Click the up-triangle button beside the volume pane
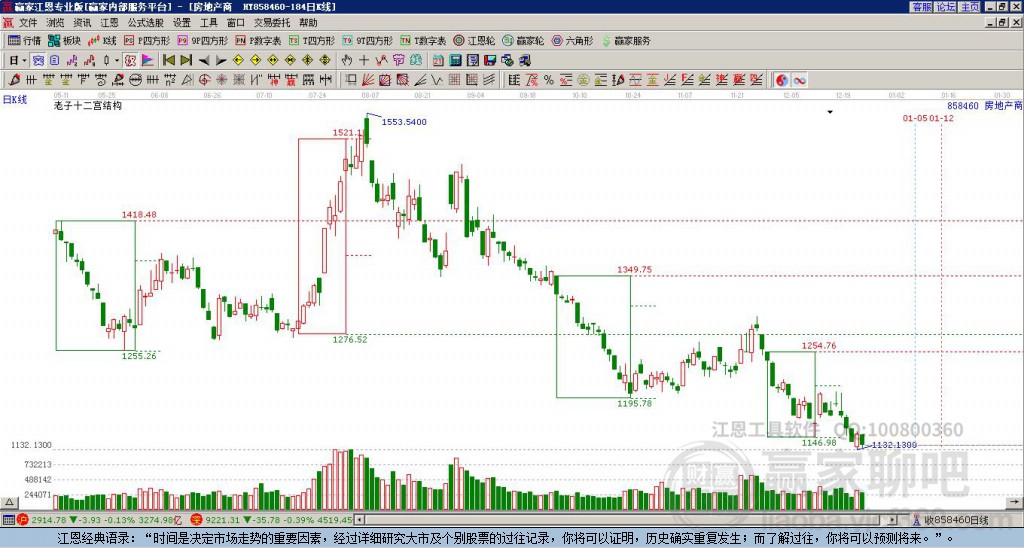1024x548 pixels. click(x=9, y=502)
